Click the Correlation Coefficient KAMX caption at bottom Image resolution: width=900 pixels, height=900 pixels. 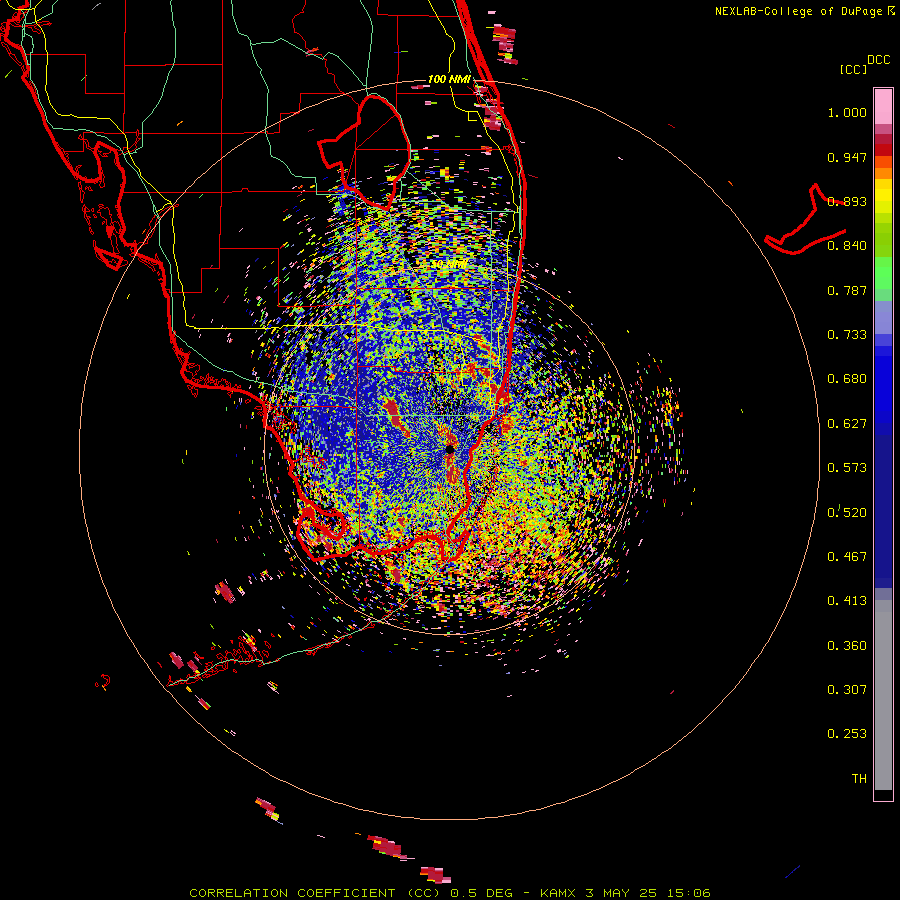[x=450, y=893]
